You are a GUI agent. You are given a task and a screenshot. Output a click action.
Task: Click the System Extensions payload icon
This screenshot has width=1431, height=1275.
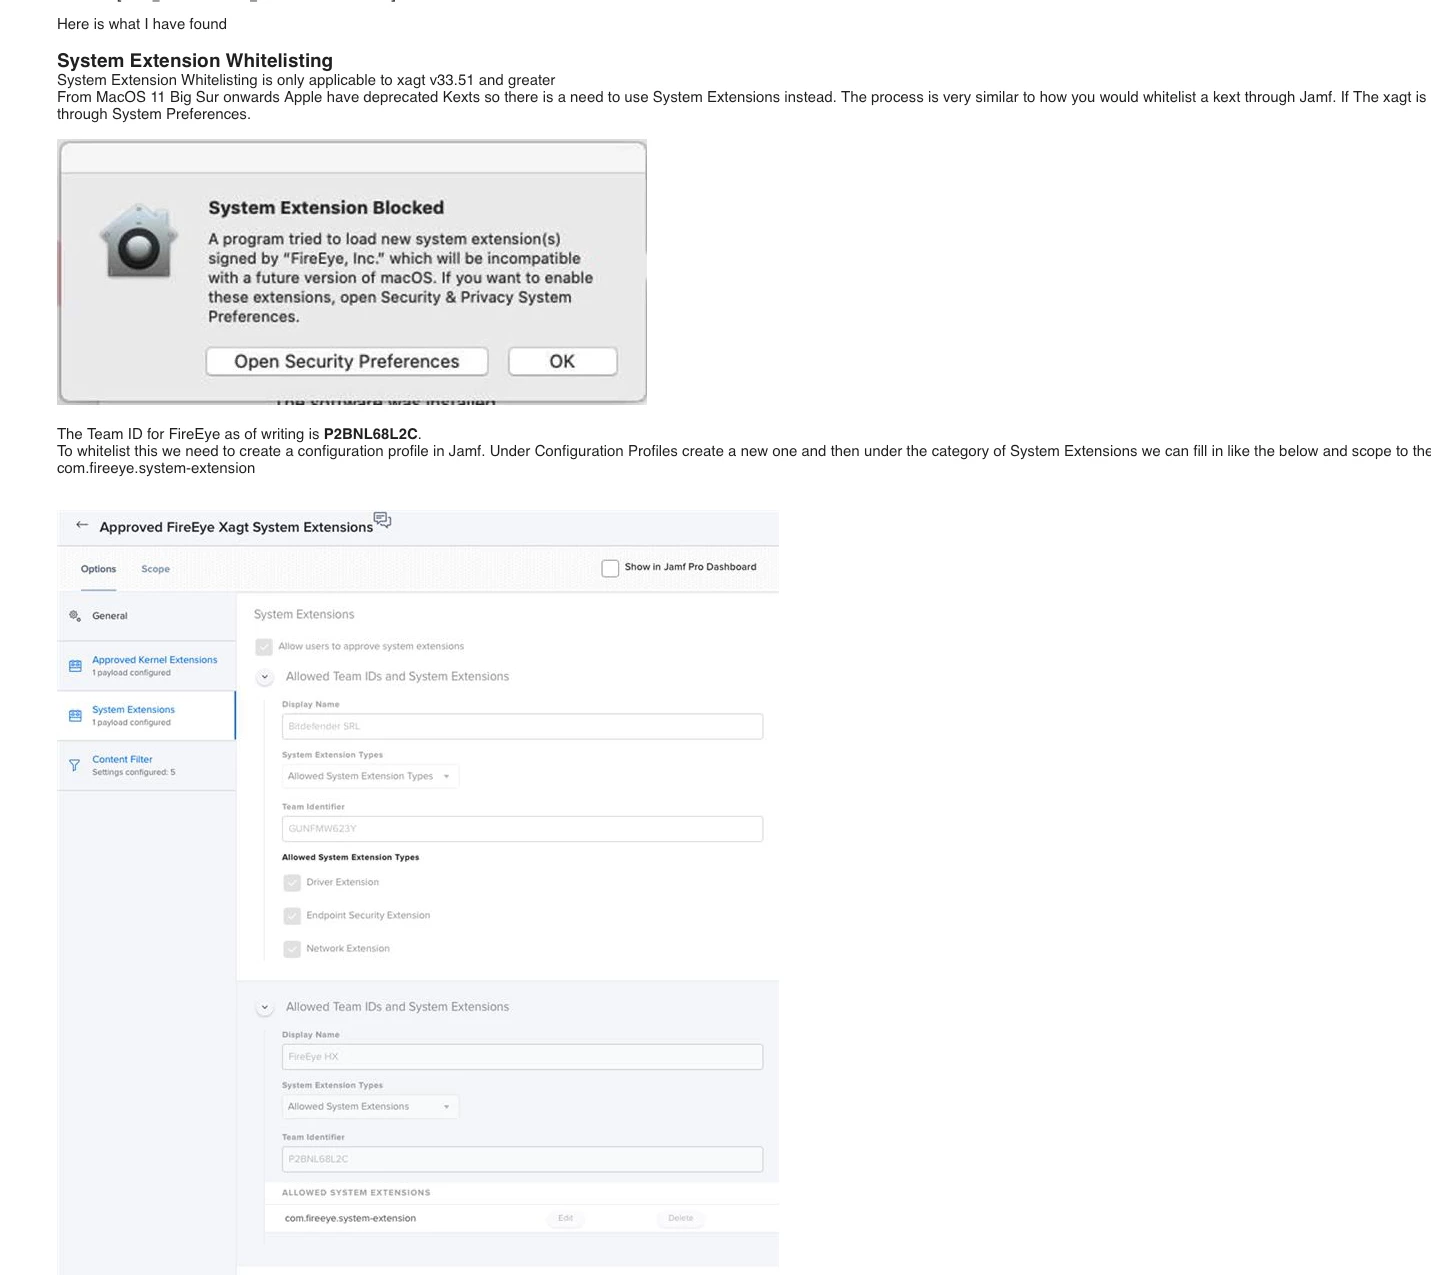pyautogui.click(x=75, y=716)
